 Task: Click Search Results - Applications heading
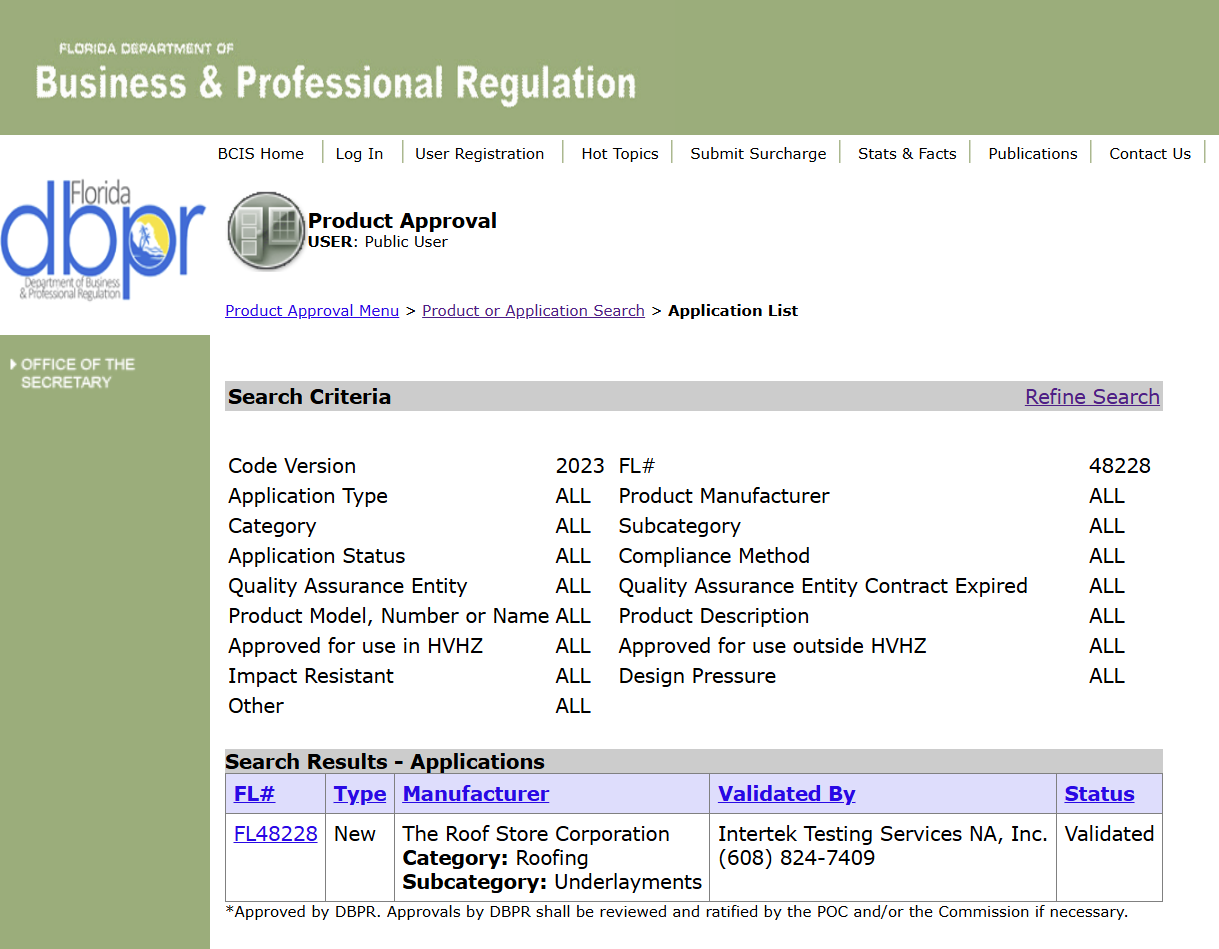click(385, 762)
